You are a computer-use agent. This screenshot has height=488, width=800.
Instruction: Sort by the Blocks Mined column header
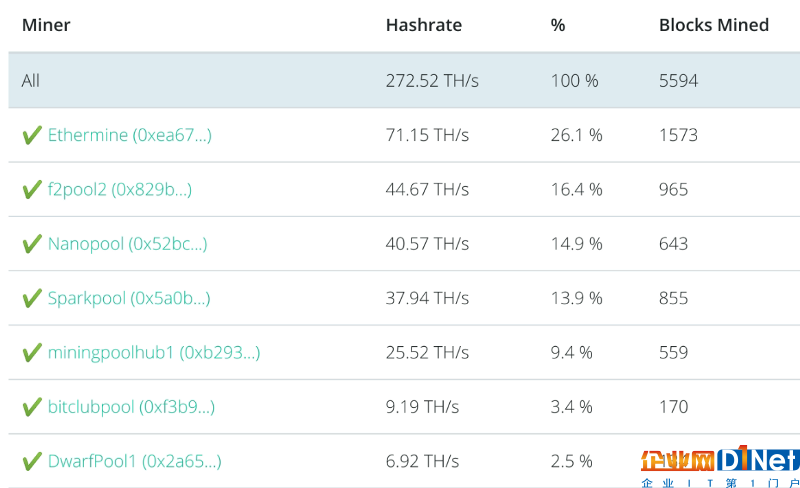[714, 25]
